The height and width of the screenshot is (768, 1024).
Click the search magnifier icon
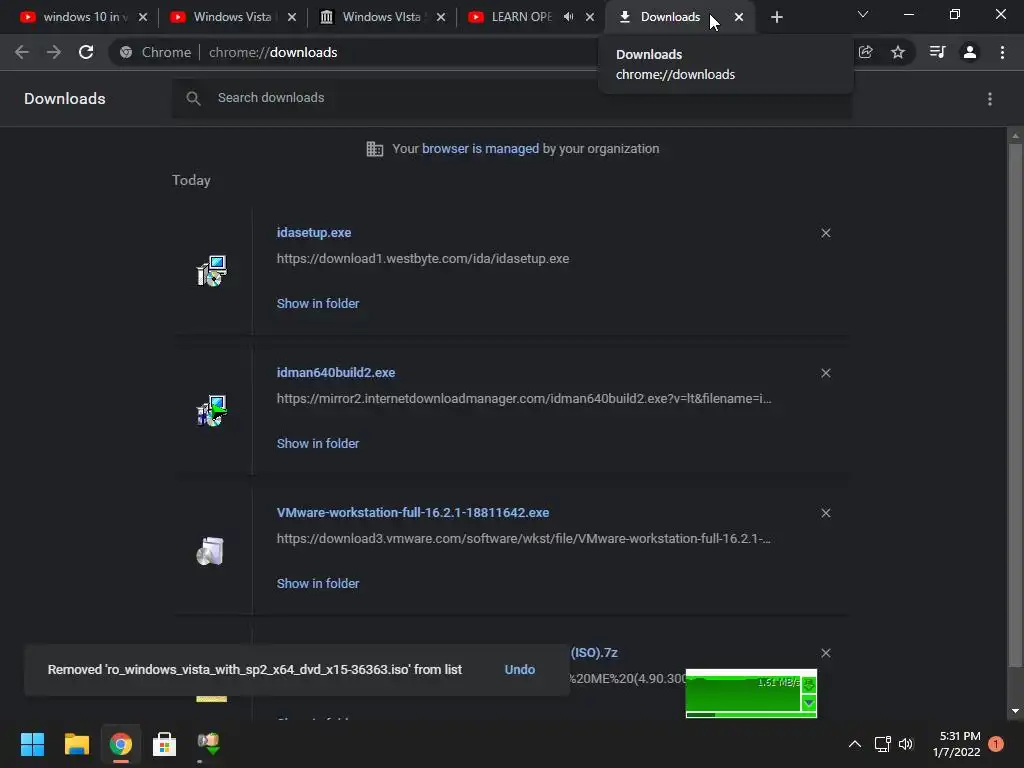[193, 98]
